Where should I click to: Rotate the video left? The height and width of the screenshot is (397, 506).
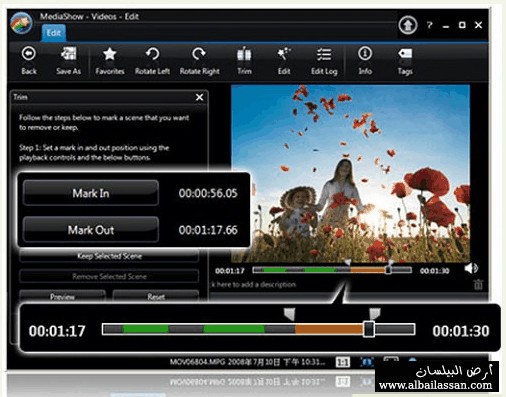(x=152, y=61)
